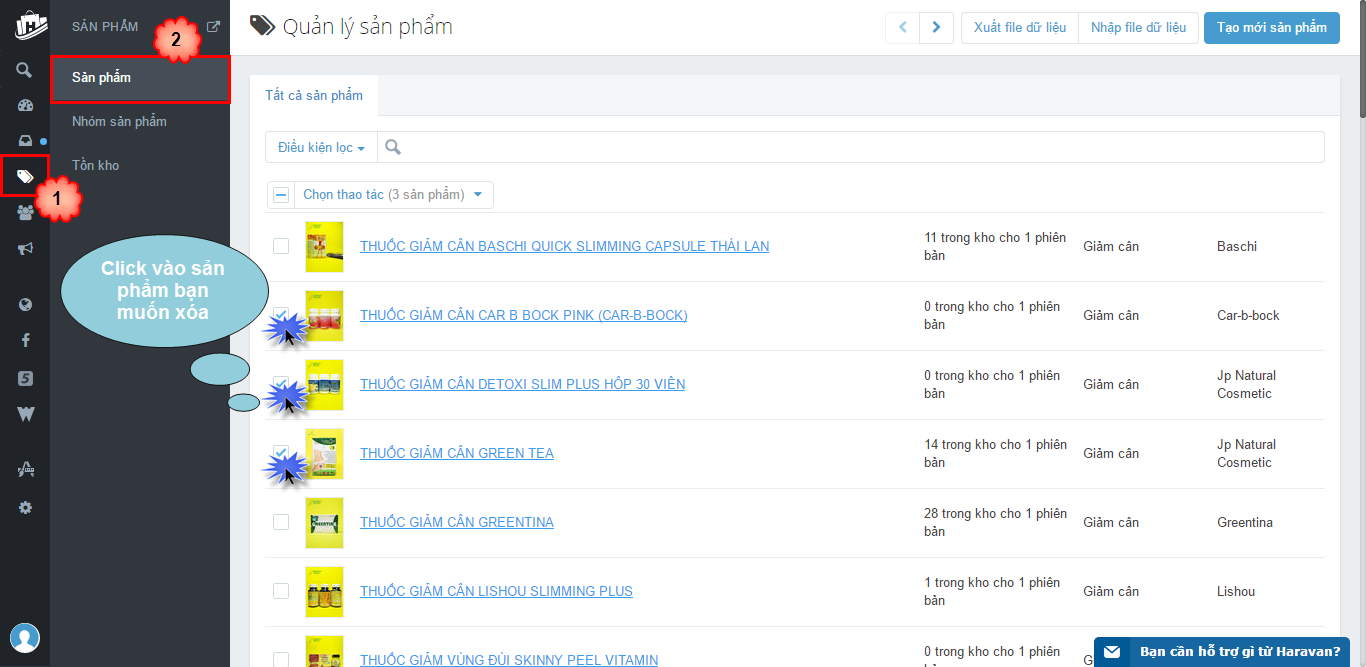This screenshot has width=1366, height=667.
Task: Open the website globe icon in sidebar
Action: [x=25, y=305]
